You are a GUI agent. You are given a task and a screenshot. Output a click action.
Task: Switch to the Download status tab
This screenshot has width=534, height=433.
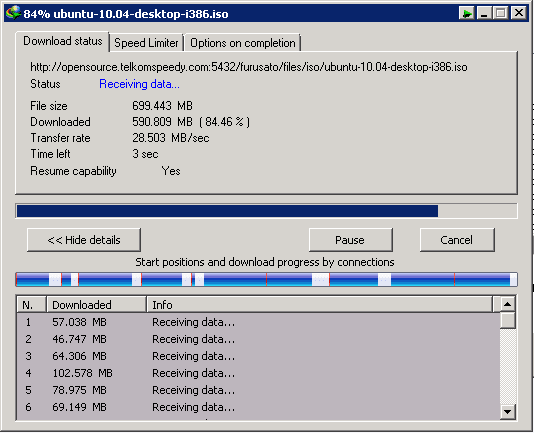[x=62, y=41]
